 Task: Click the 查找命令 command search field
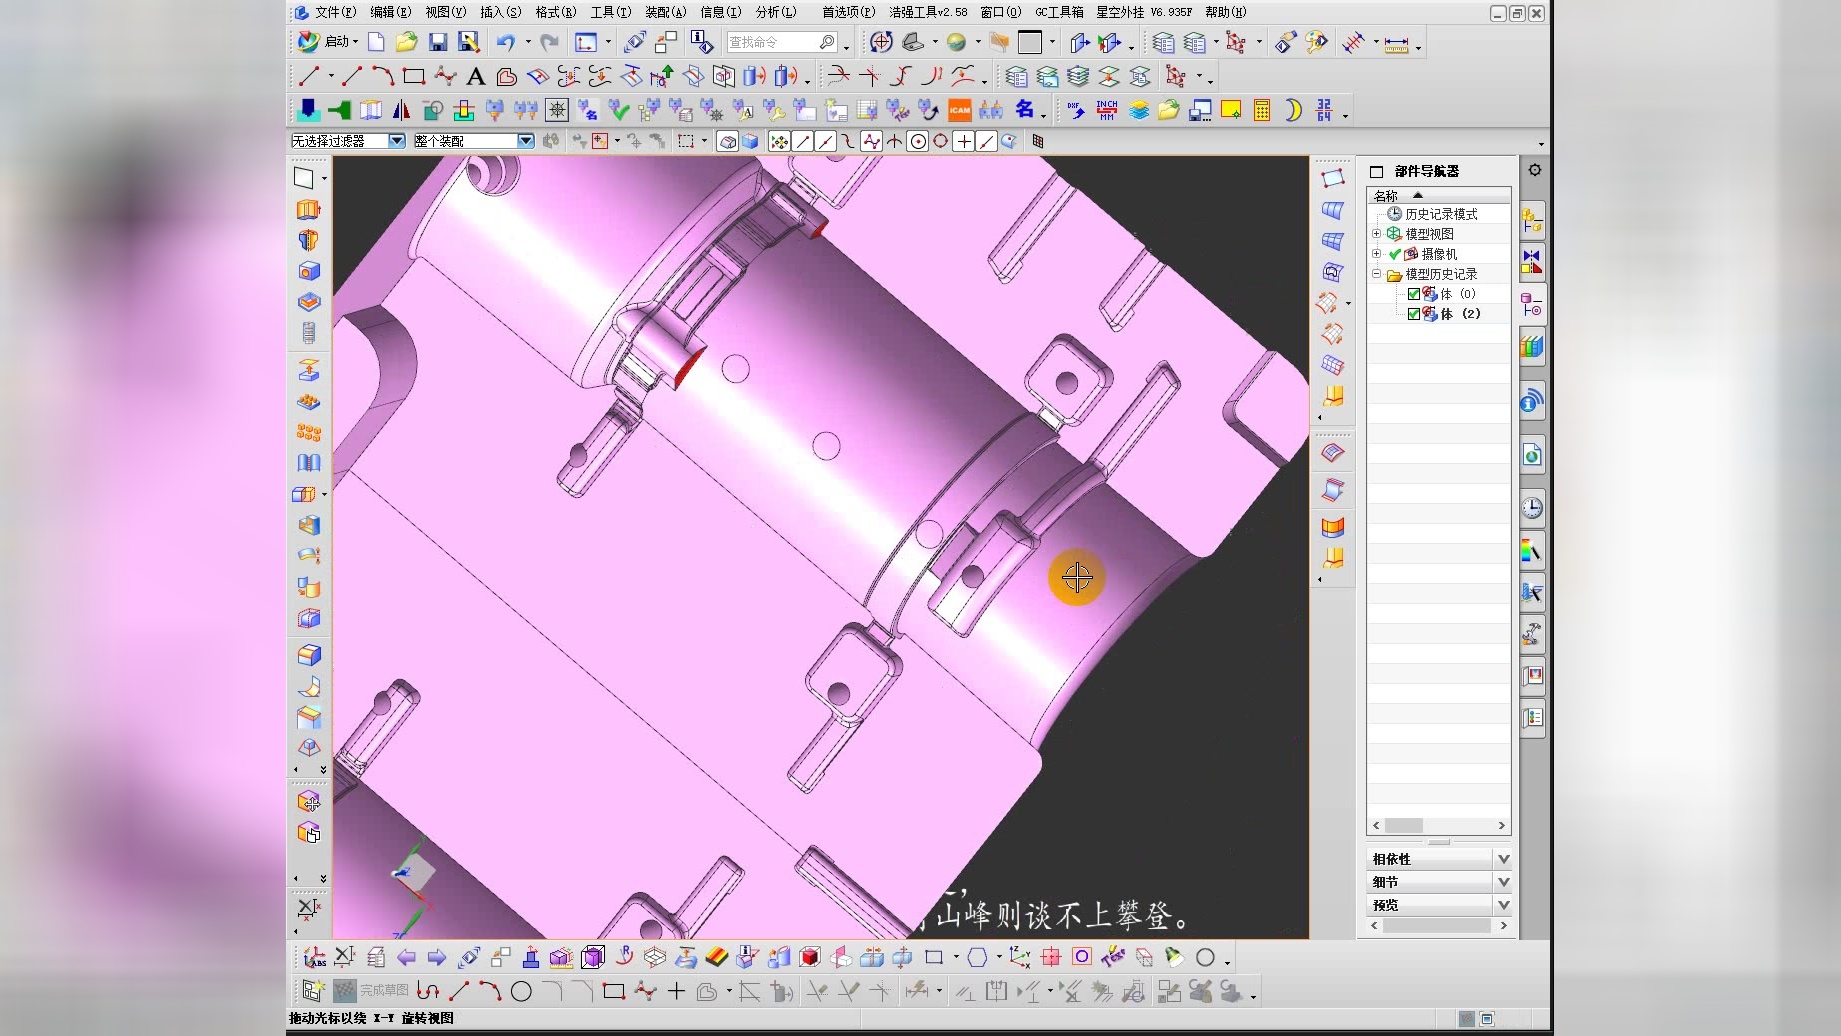pos(782,42)
